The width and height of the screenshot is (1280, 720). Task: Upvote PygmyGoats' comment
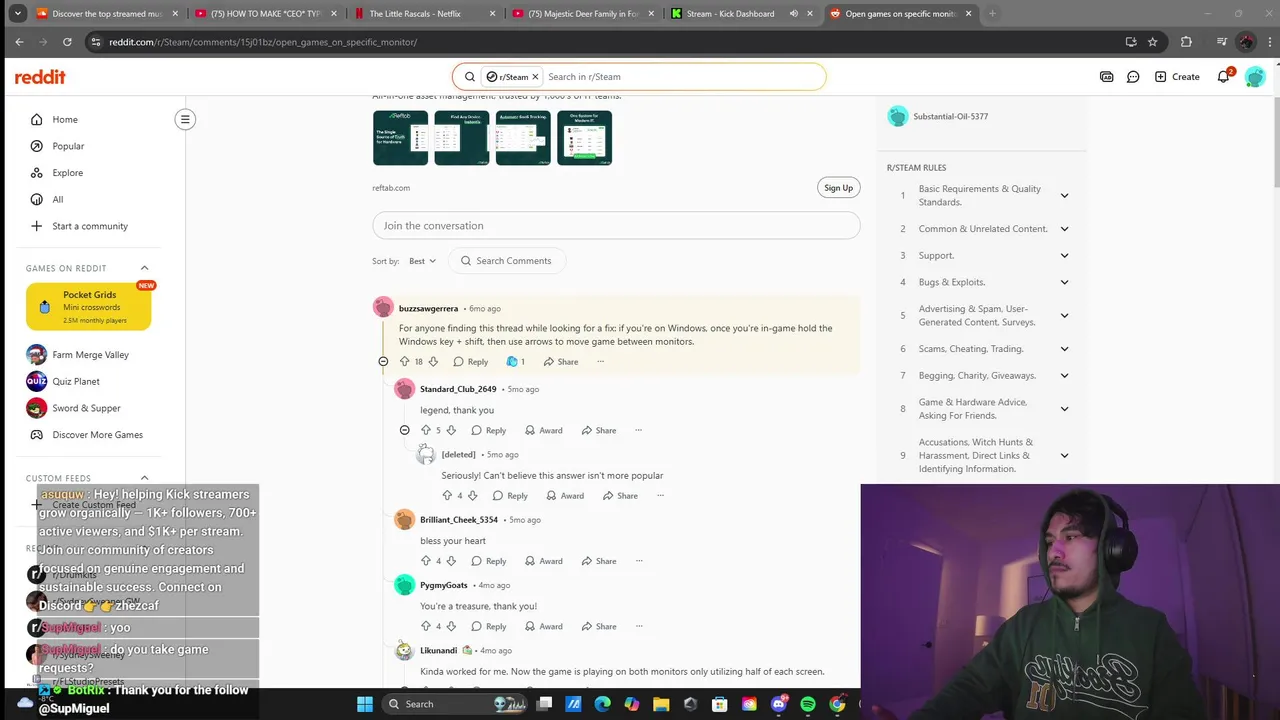coord(425,626)
